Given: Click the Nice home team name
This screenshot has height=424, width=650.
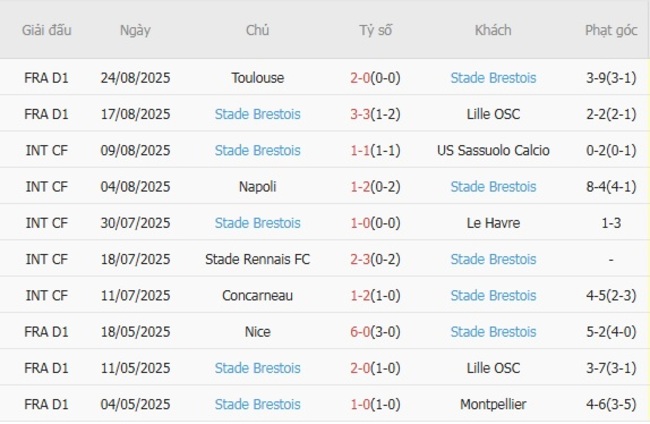Looking at the screenshot, I should click(257, 332).
